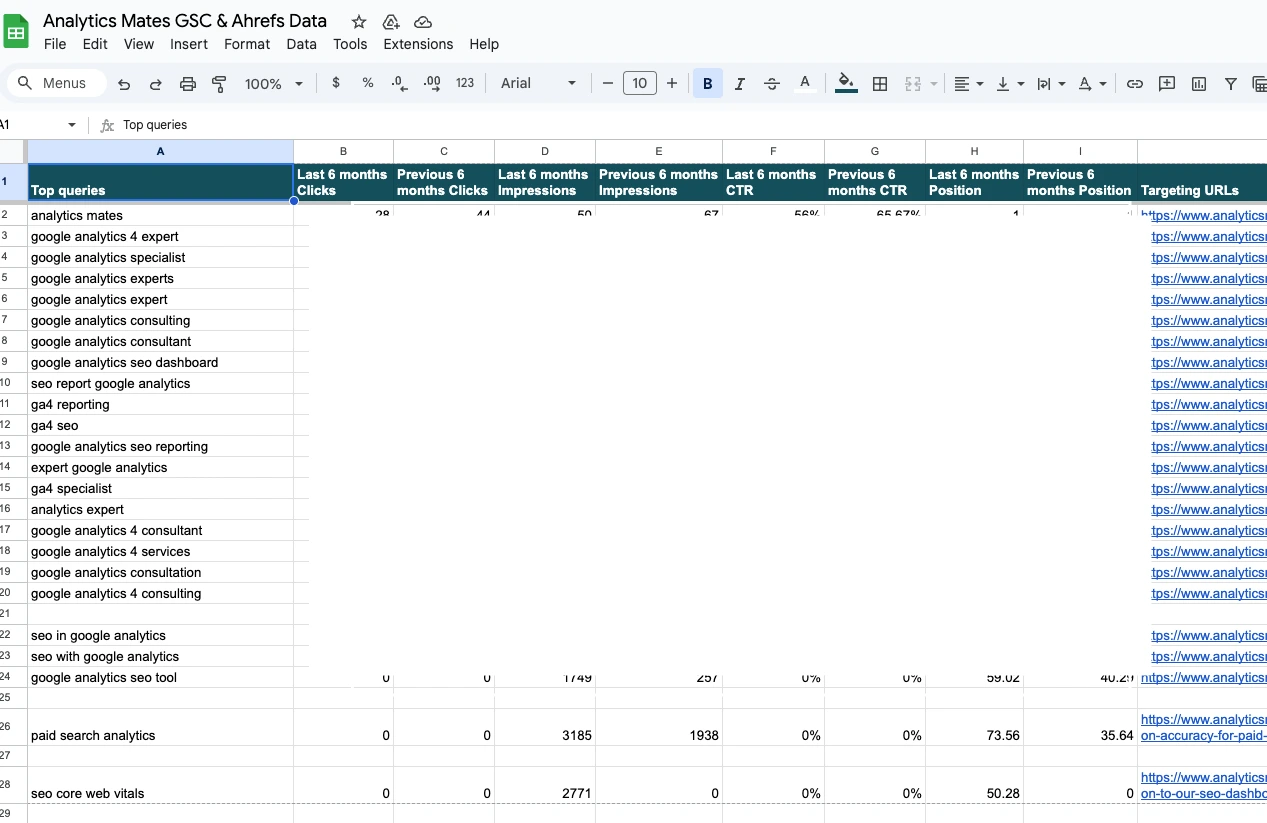Screen dimensions: 1267x823
Task: Format as currency with dollar icon
Action: point(336,83)
